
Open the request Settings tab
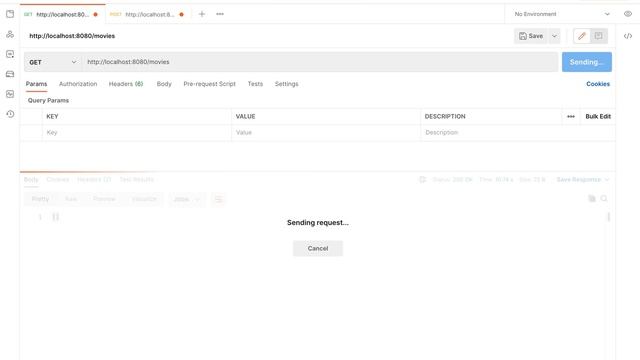point(287,84)
